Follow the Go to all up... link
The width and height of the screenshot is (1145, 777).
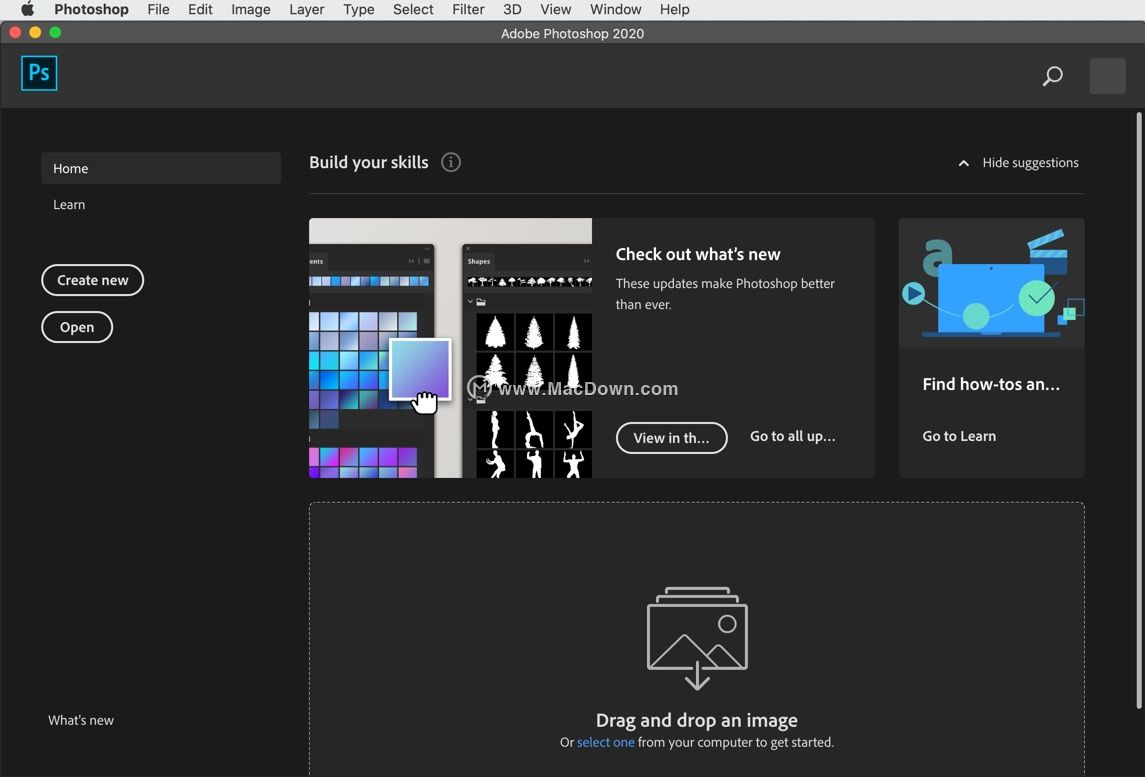792,436
